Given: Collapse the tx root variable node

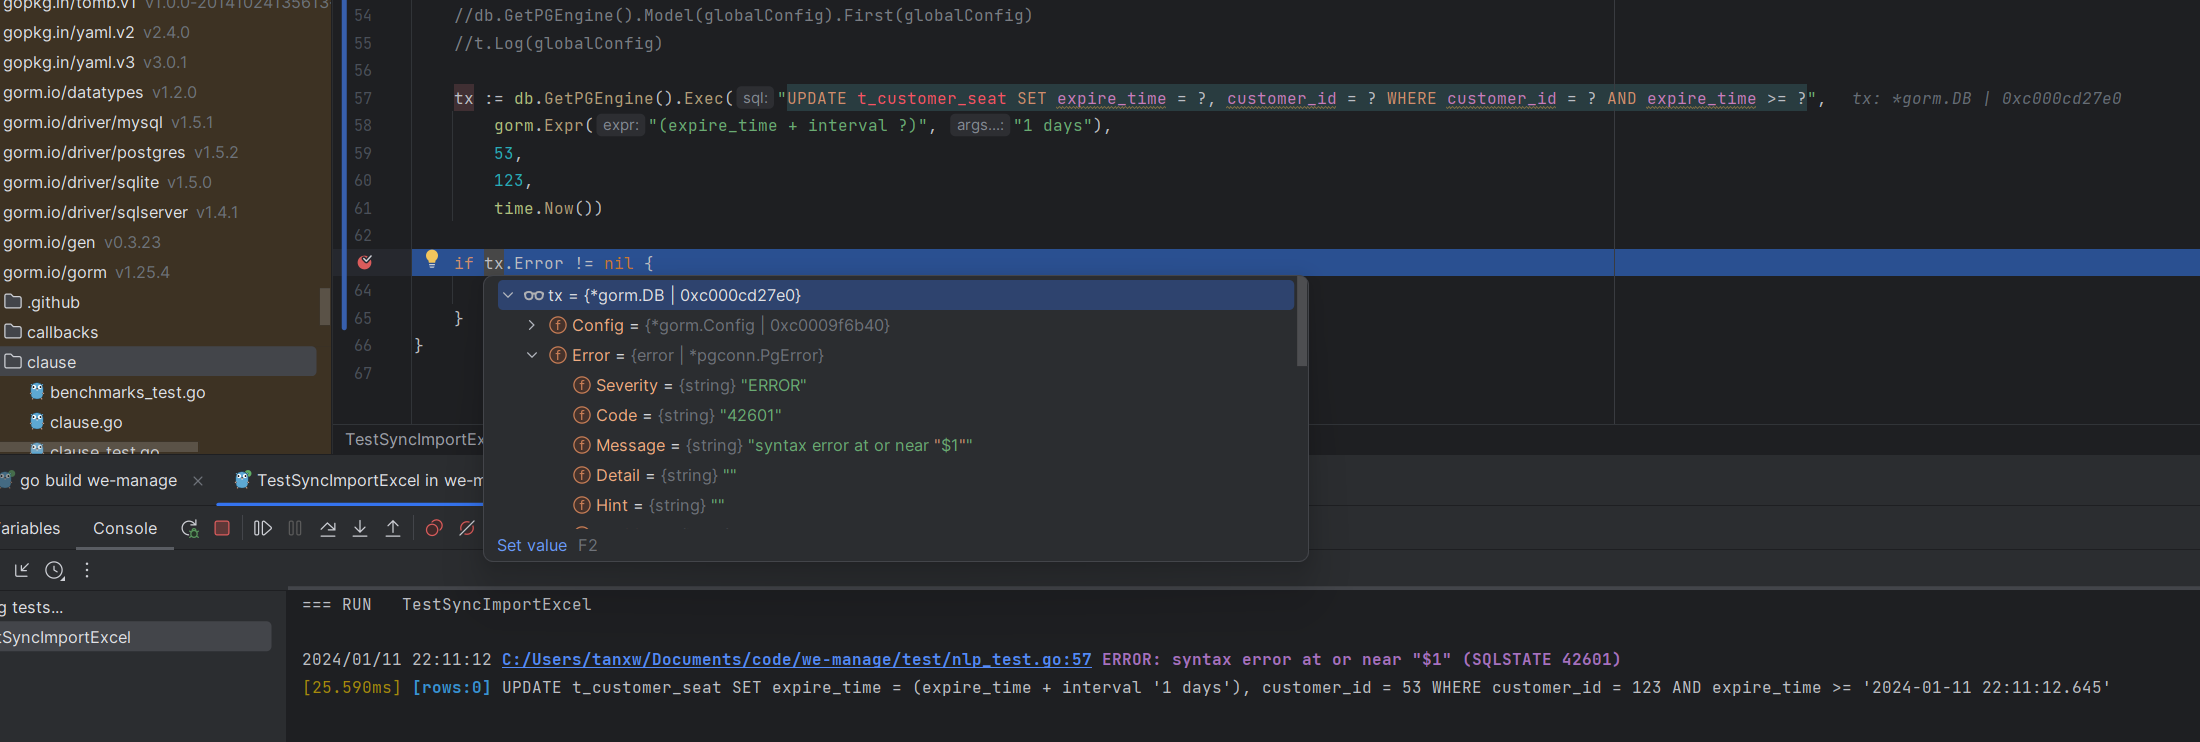Looking at the screenshot, I should 508,296.
